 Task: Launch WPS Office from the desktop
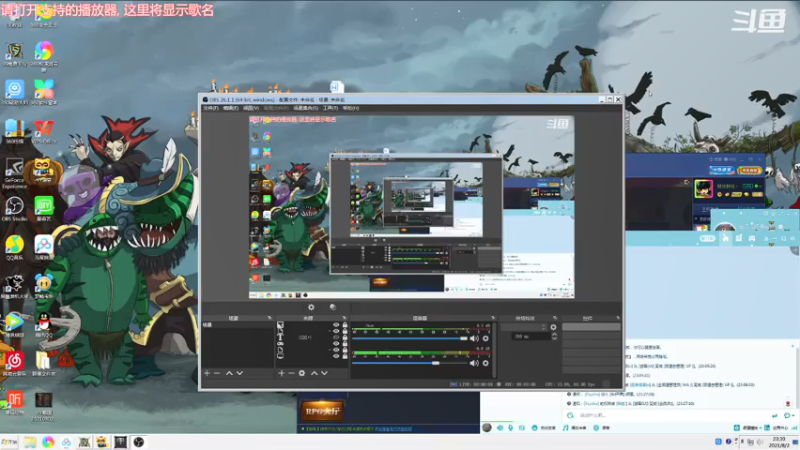point(44,131)
